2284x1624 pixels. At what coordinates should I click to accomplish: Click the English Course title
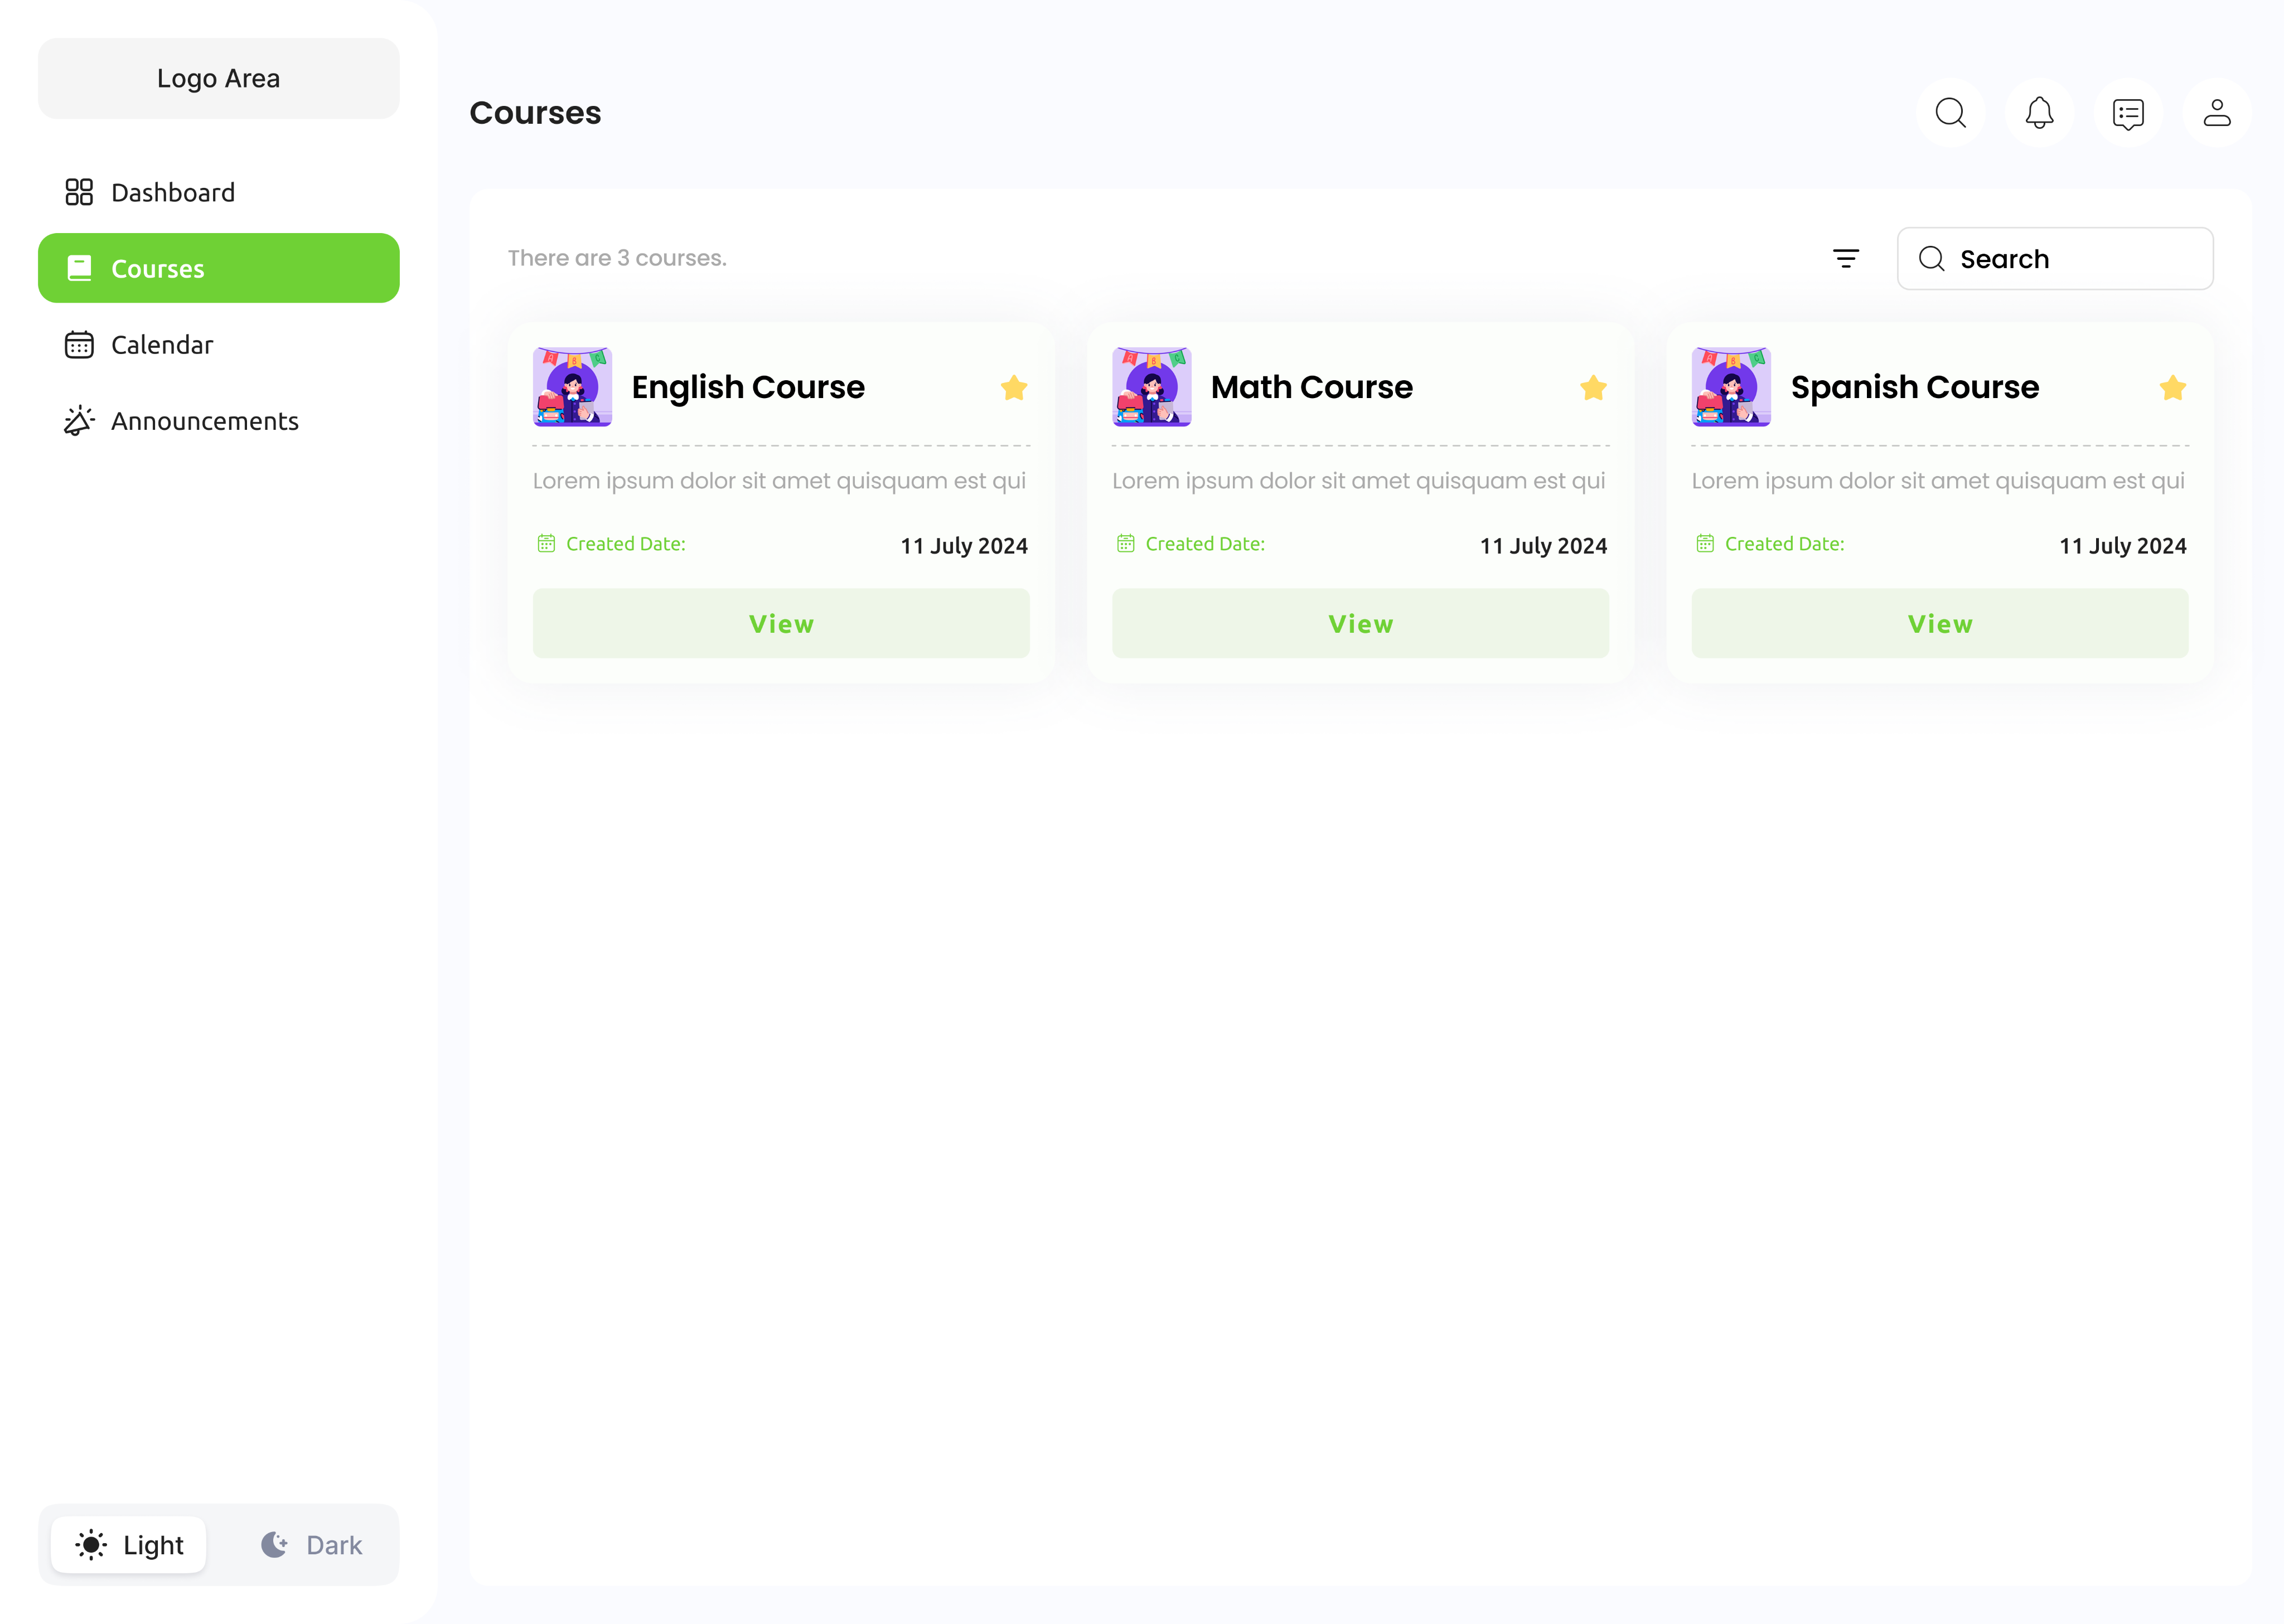(748, 387)
